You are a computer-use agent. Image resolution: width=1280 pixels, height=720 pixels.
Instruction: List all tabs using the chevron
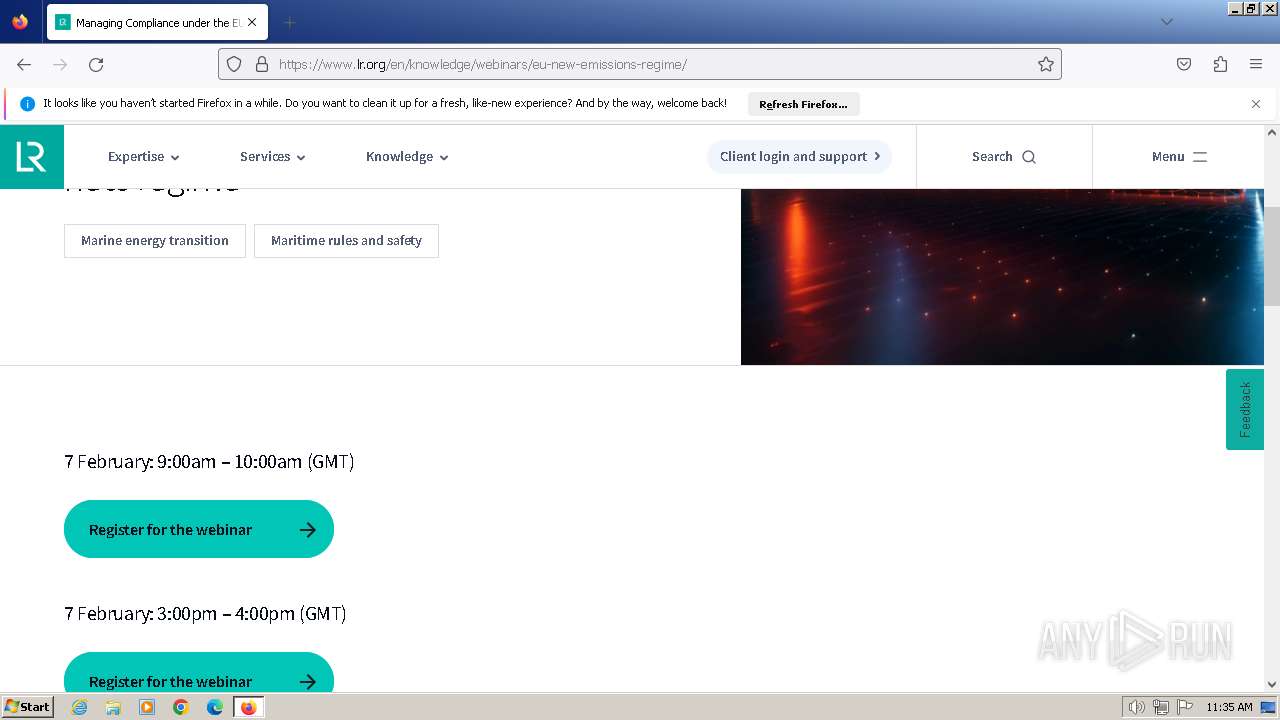click(x=1166, y=22)
